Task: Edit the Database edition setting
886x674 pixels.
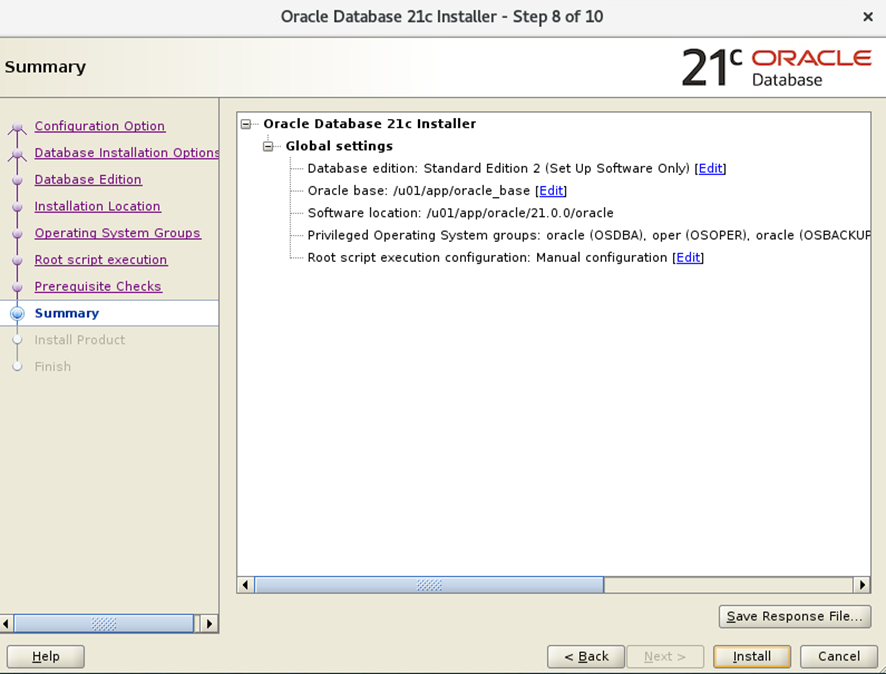Action: click(710, 168)
